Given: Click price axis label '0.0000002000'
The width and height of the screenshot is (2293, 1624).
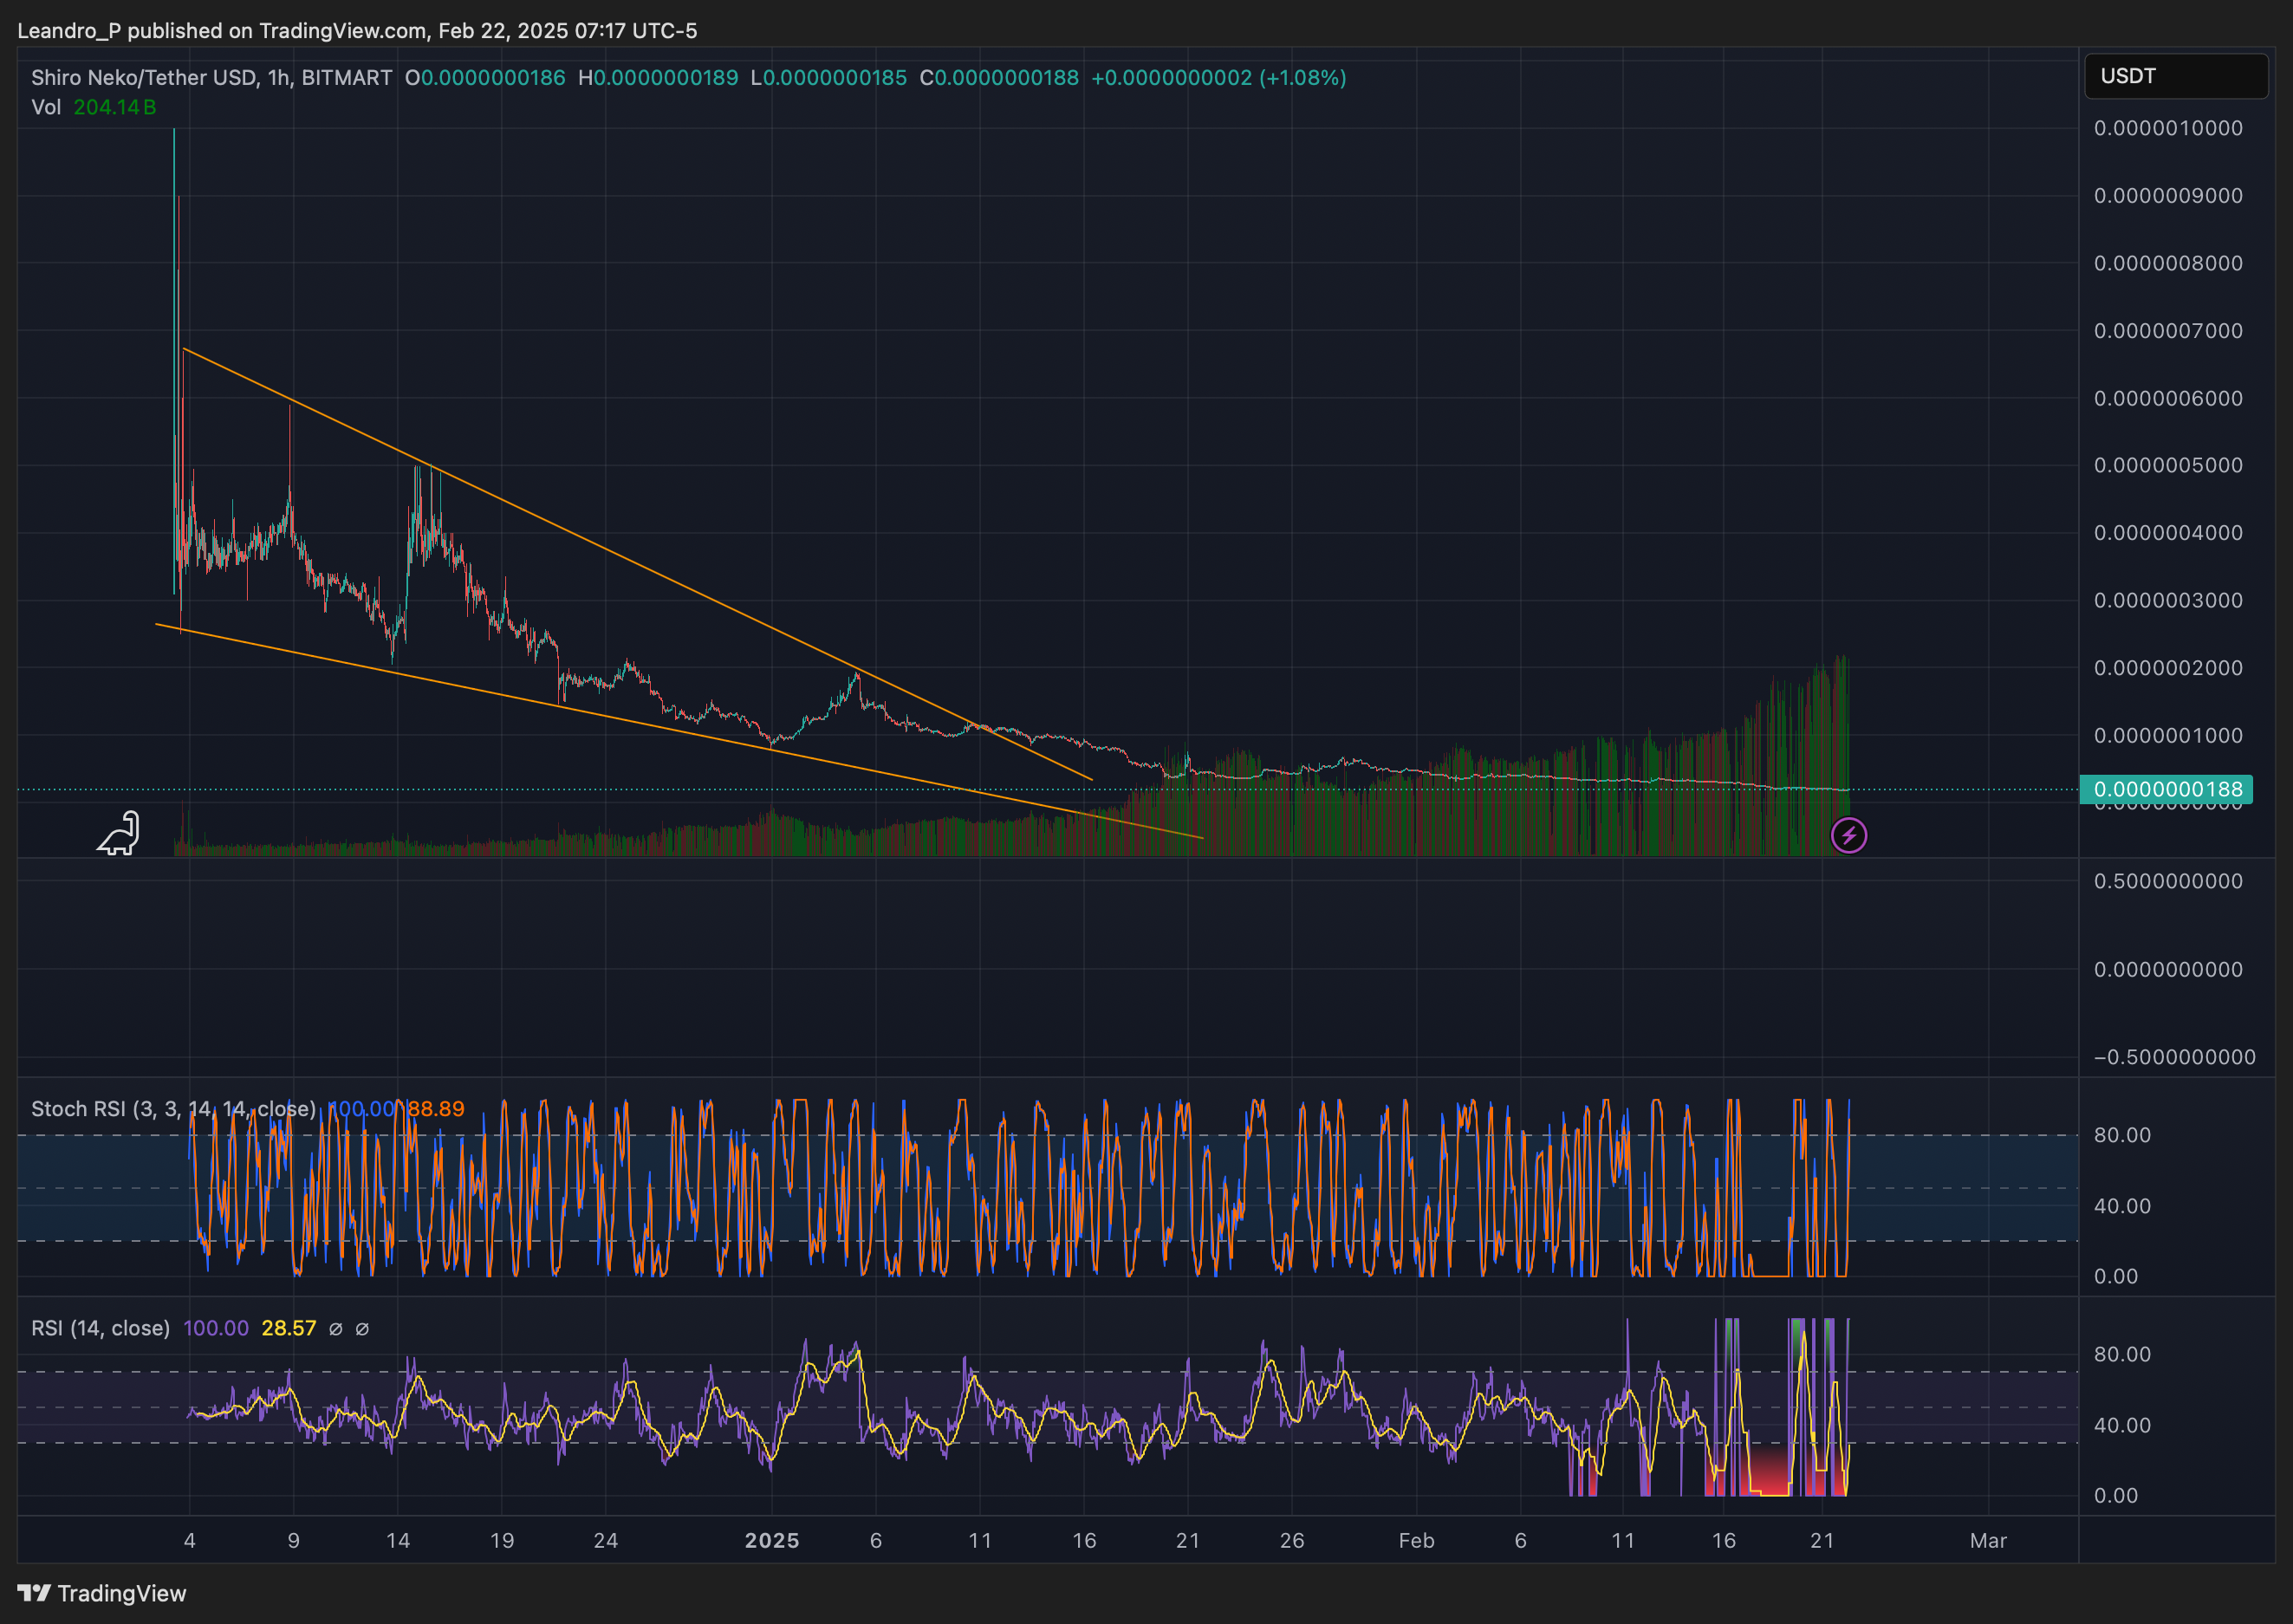Looking at the screenshot, I should tap(2168, 667).
